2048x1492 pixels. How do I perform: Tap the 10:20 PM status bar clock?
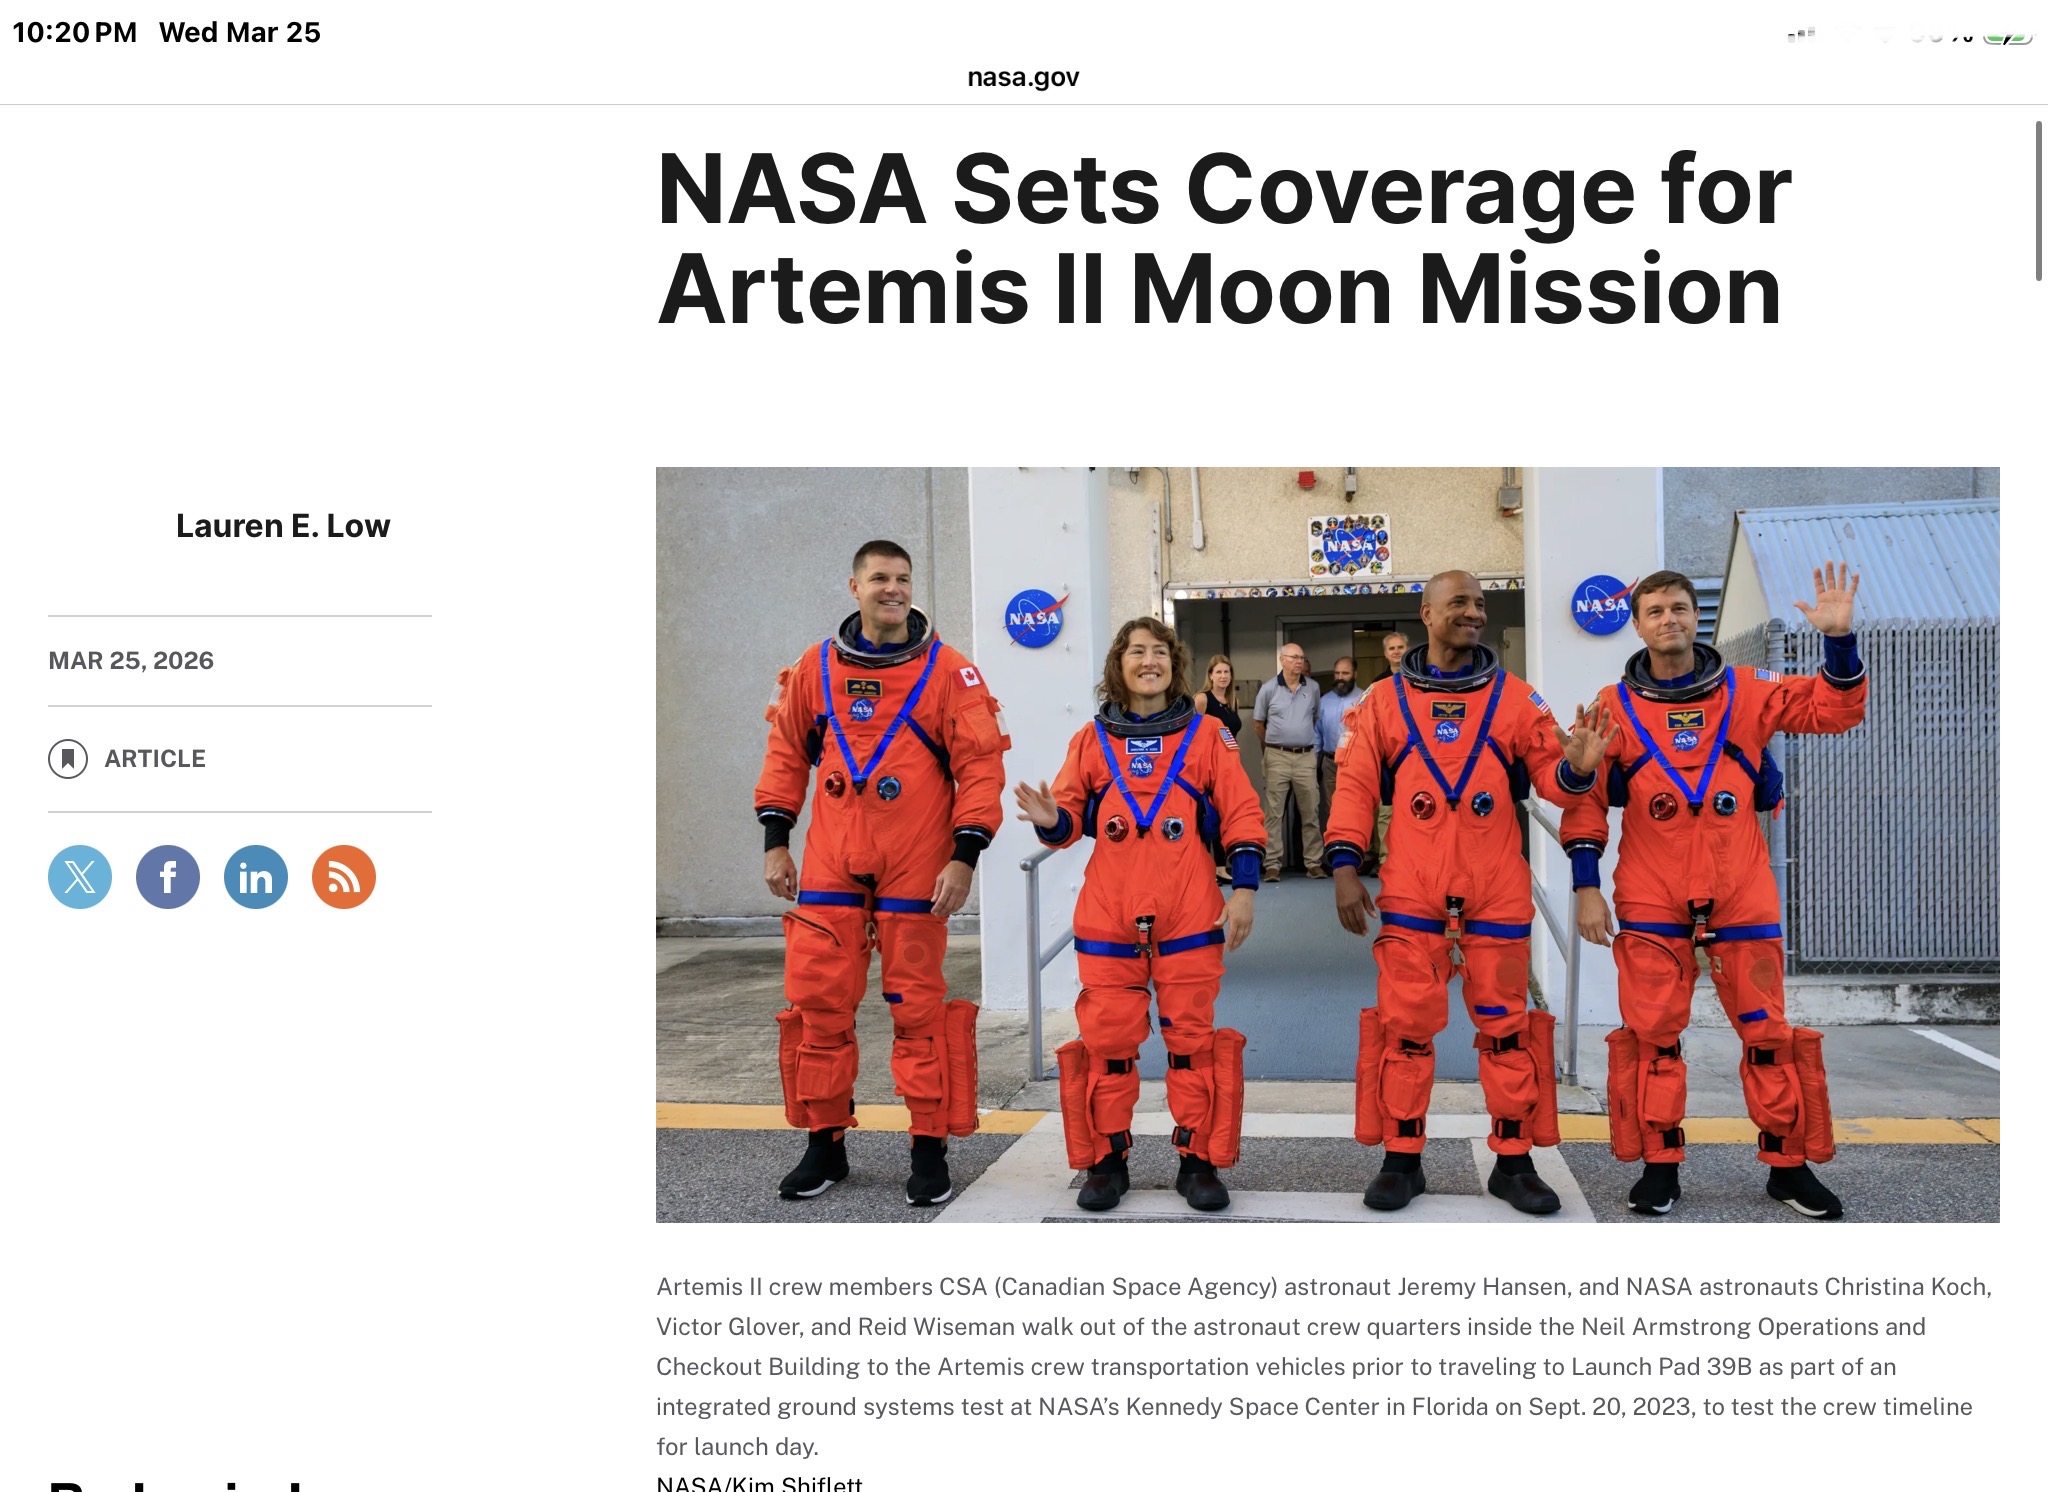click(x=75, y=33)
